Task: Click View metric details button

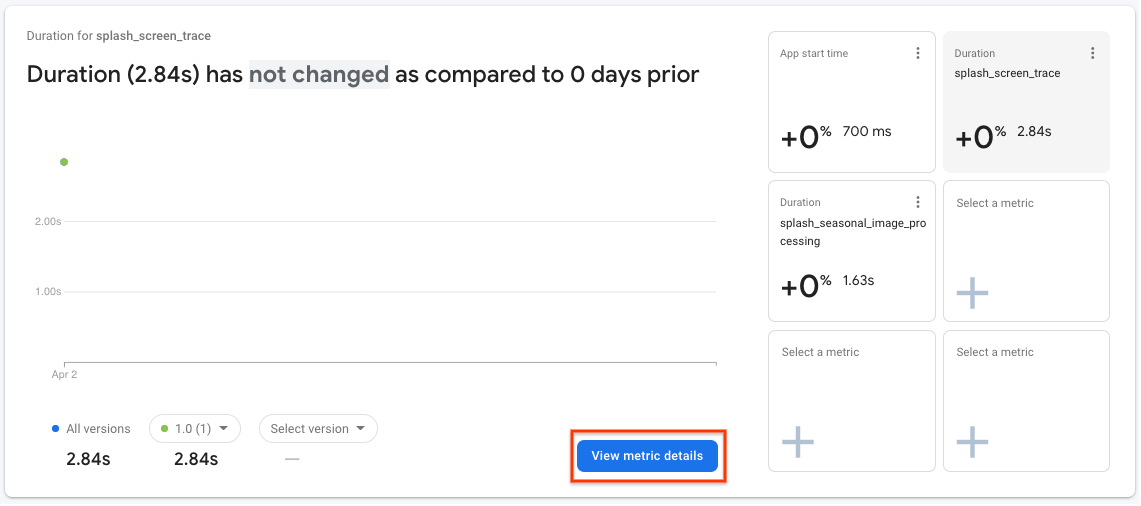Action: coord(647,456)
